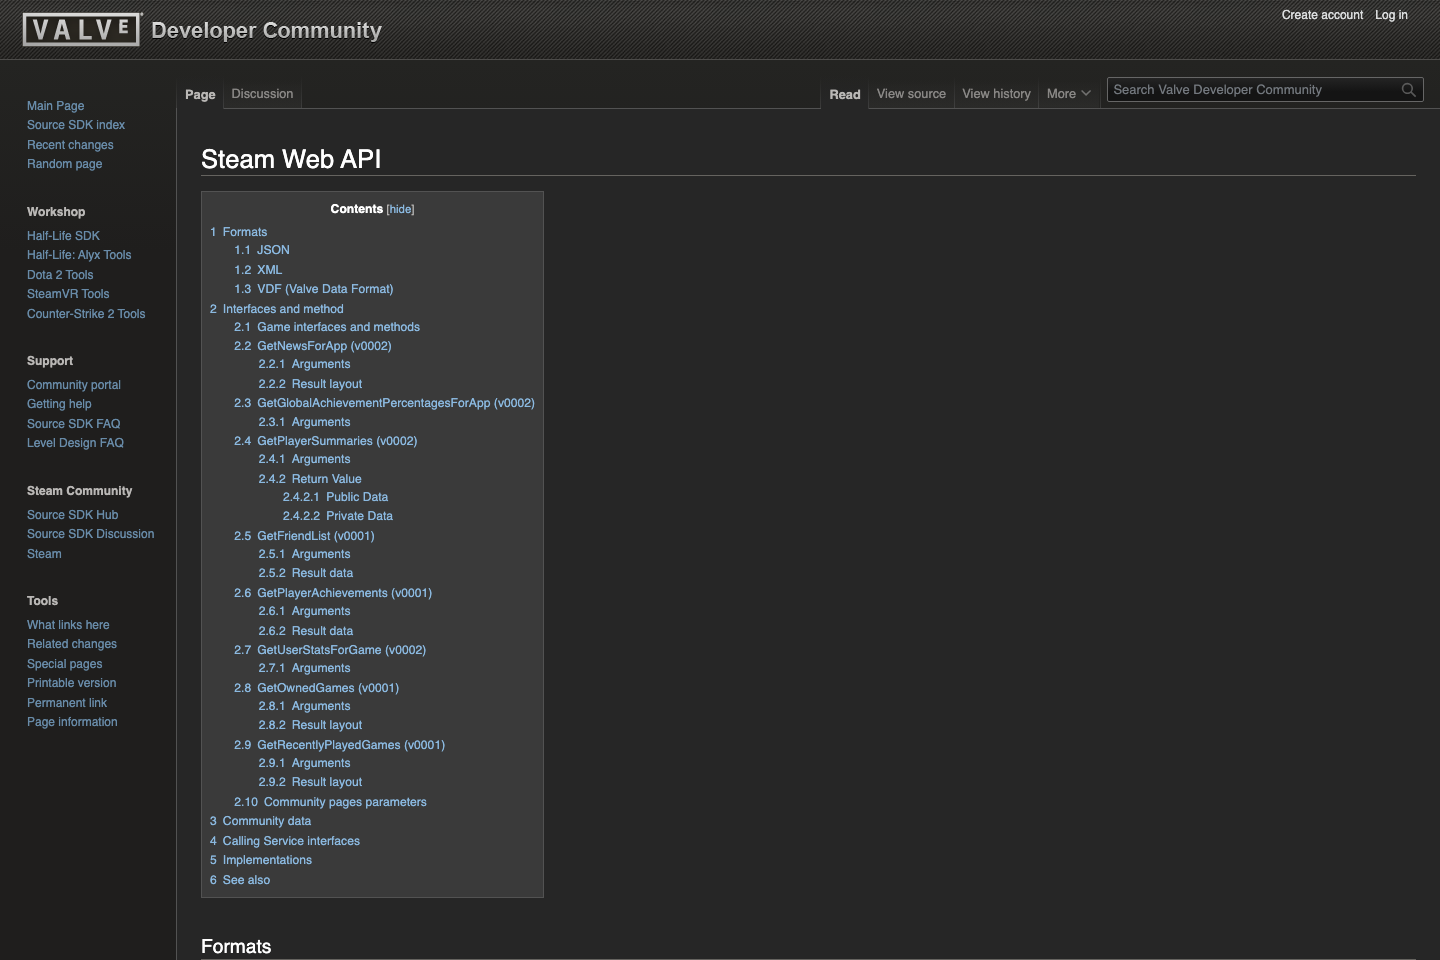
Task: Click the search magnifying glass icon
Action: click(x=1408, y=90)
